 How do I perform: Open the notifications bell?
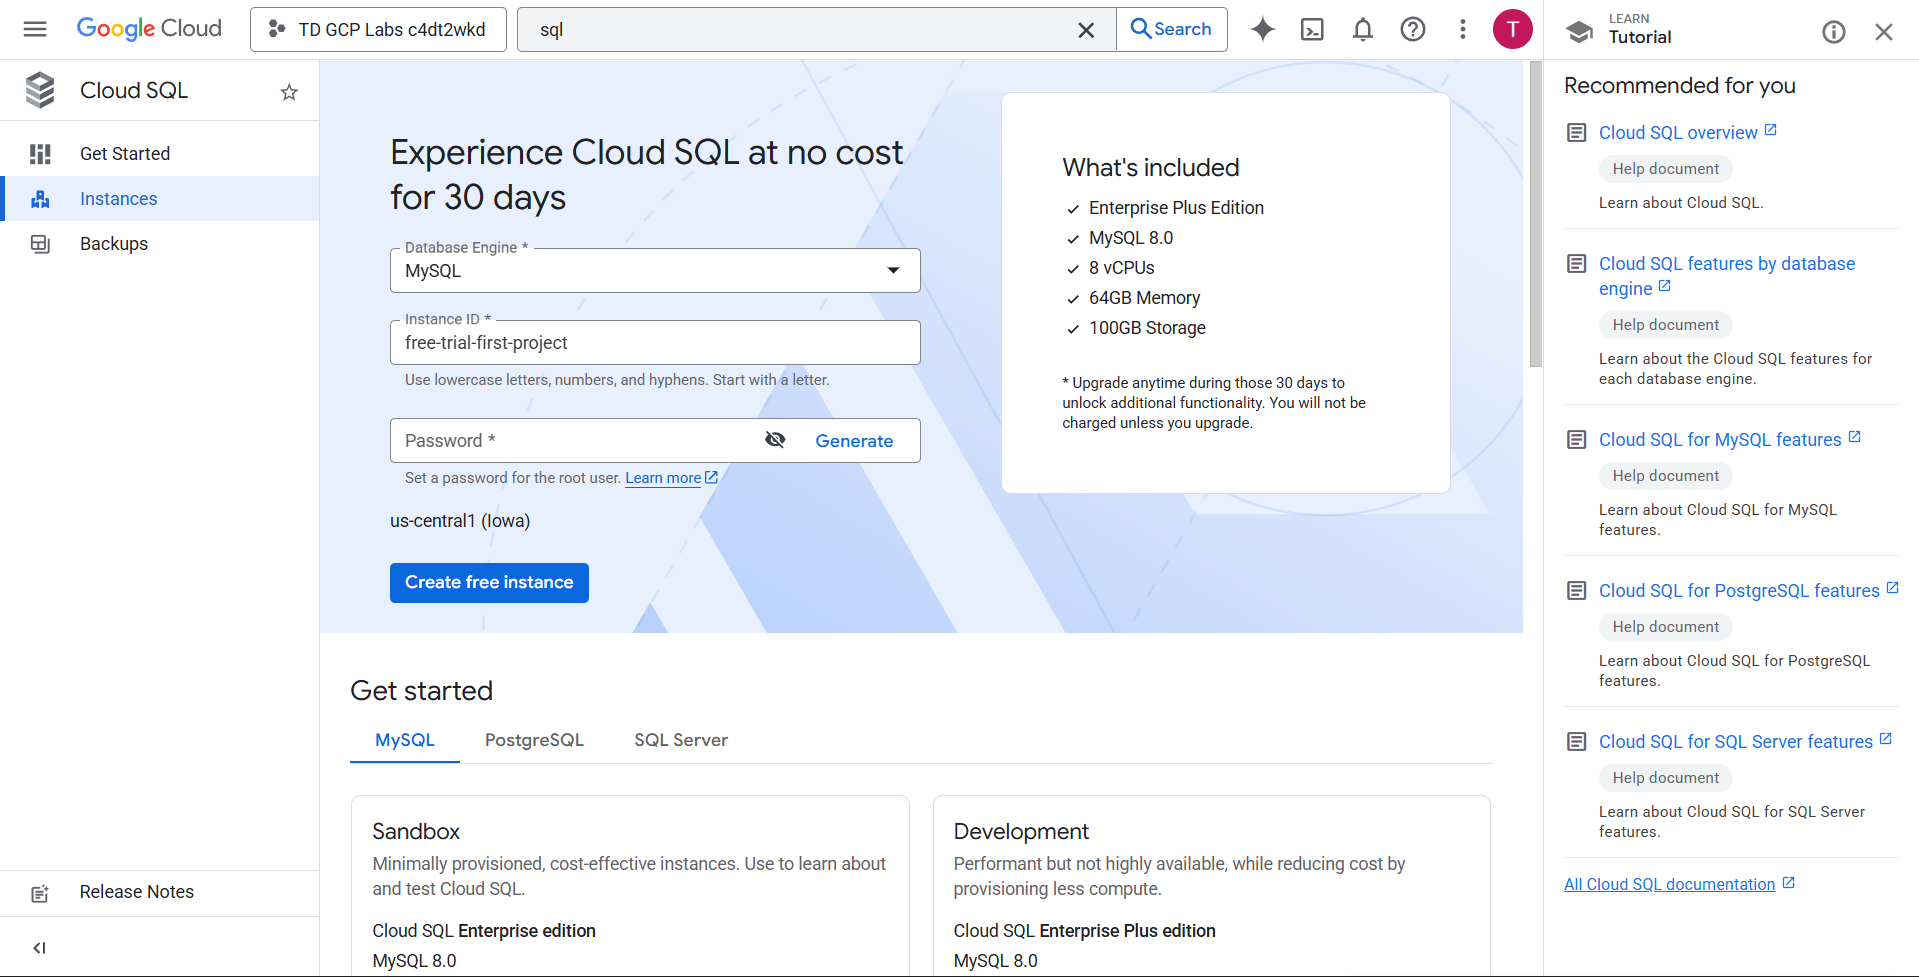coord(1362,30)
